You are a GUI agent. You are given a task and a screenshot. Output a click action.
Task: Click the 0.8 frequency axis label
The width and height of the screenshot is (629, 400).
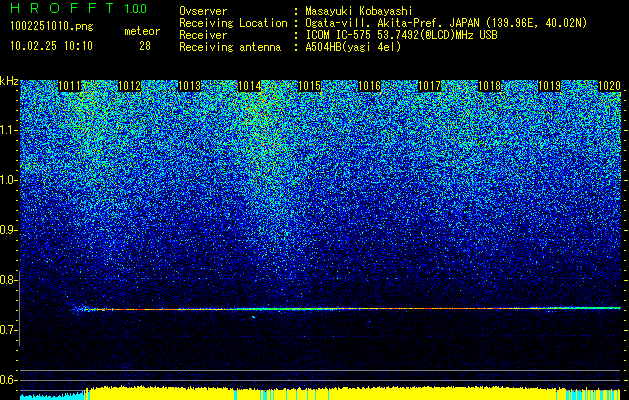pos(8,280)
